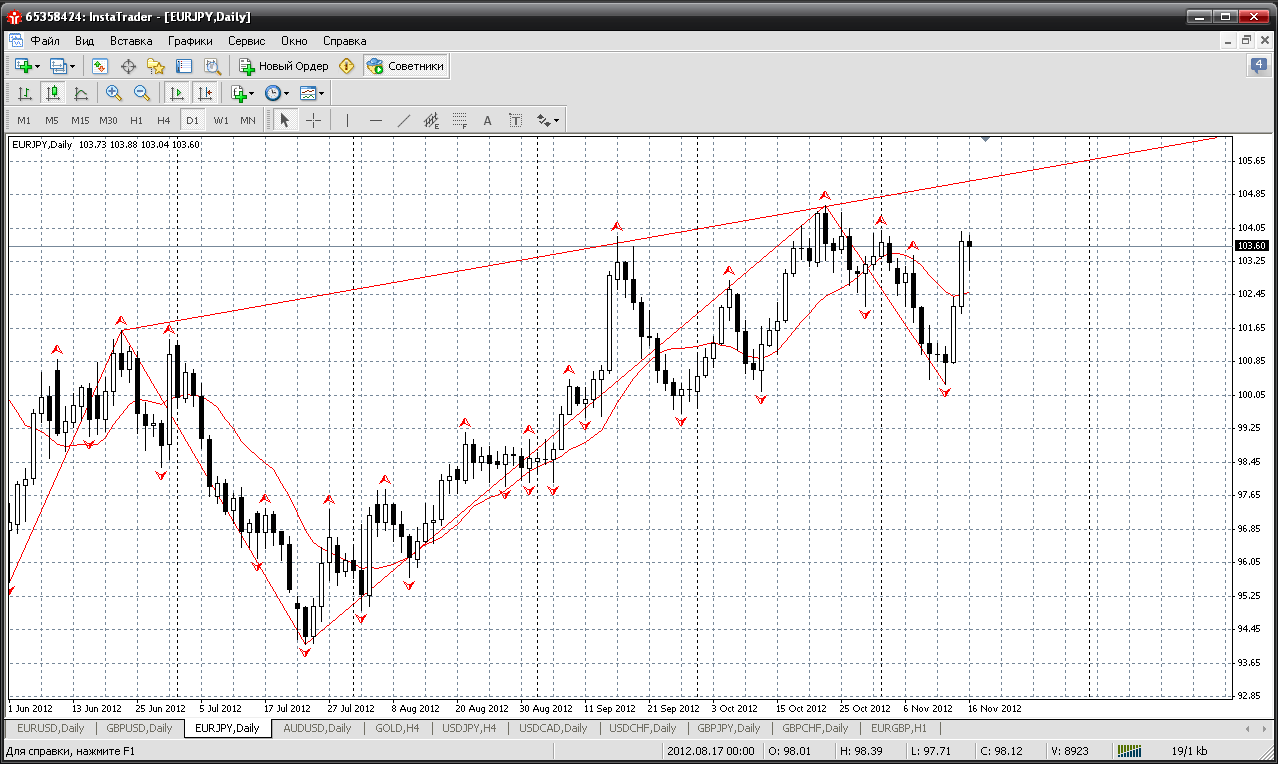Open the New Chart dropdown

tap(27, 66)
